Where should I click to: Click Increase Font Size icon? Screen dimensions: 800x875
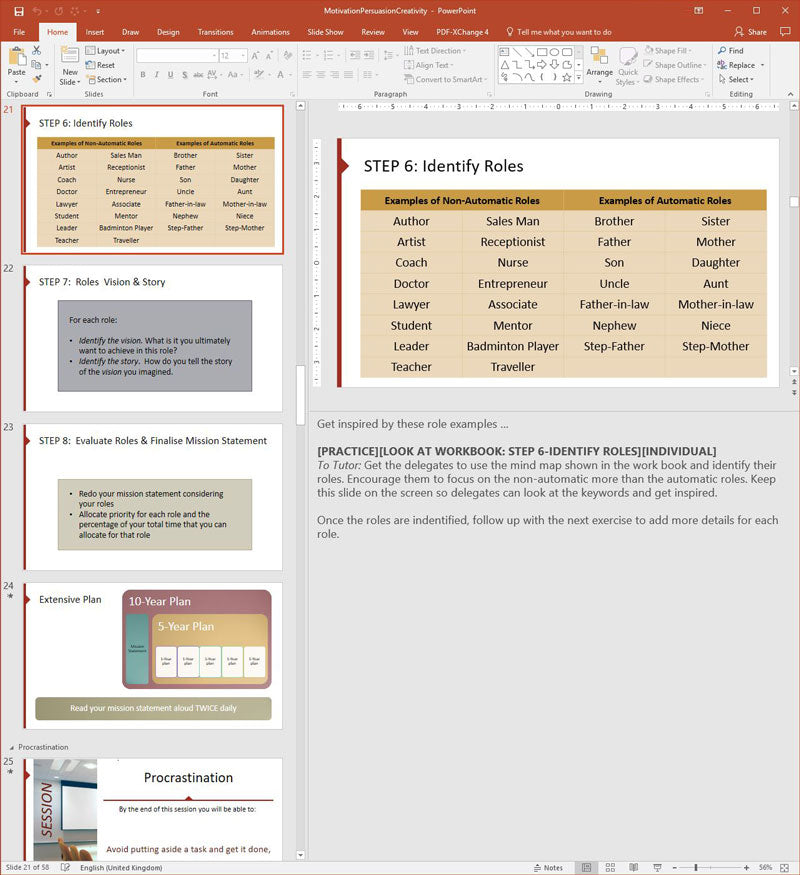click(255, 56)
